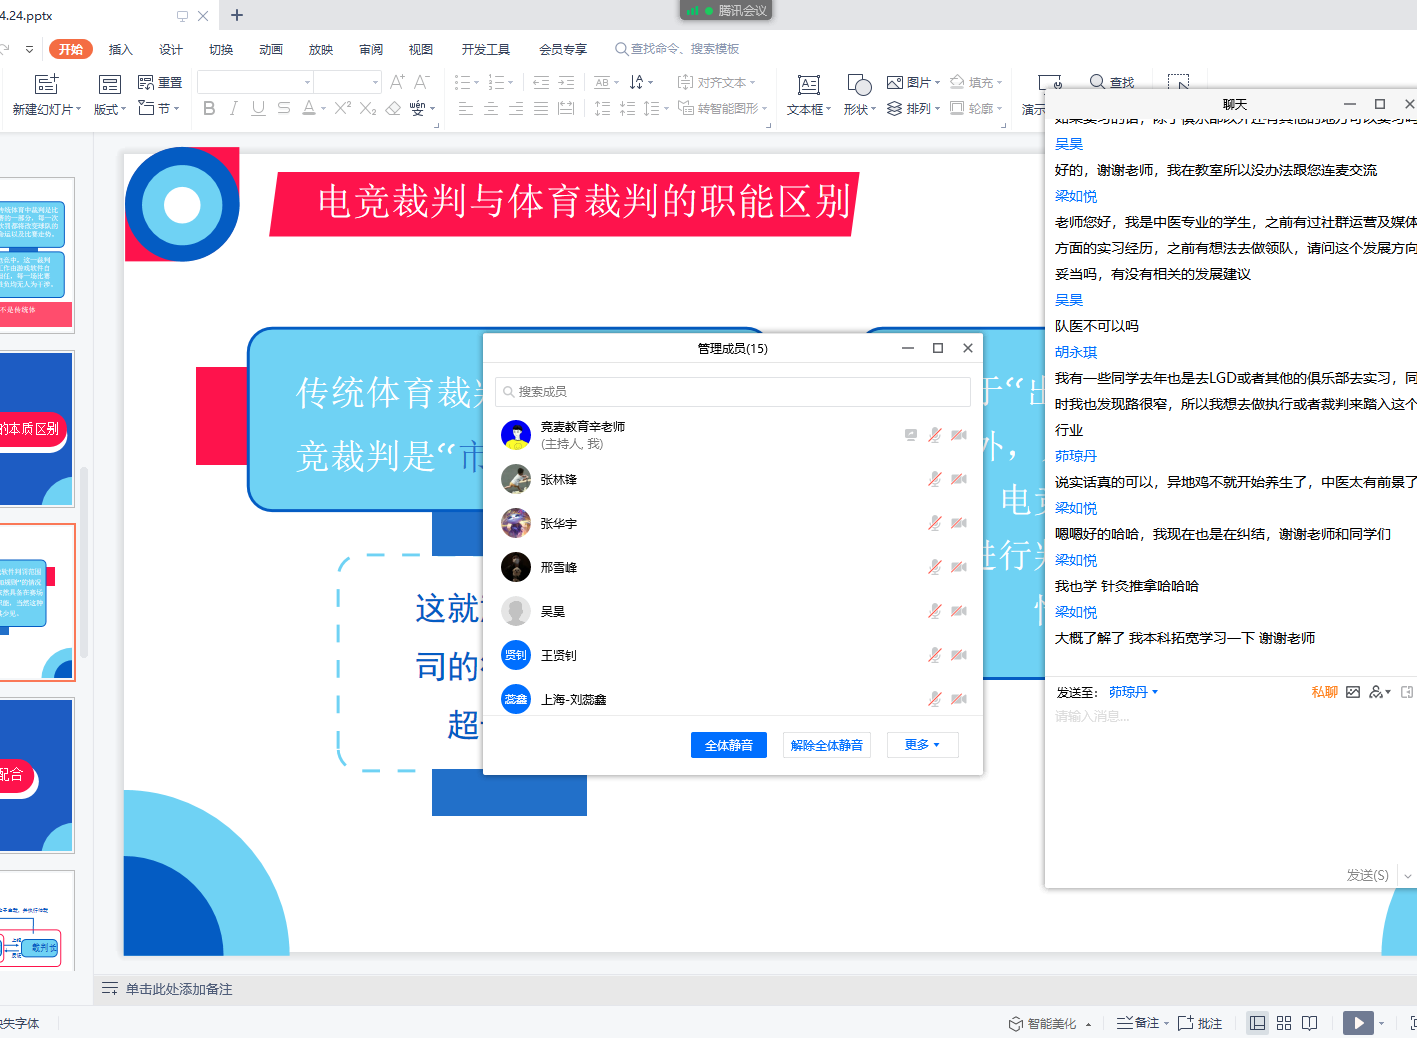Click the 智能美化 smart beautify icon
The height and width of the screenshot is (1038, 1417).
click(x=1016, y=1023)
